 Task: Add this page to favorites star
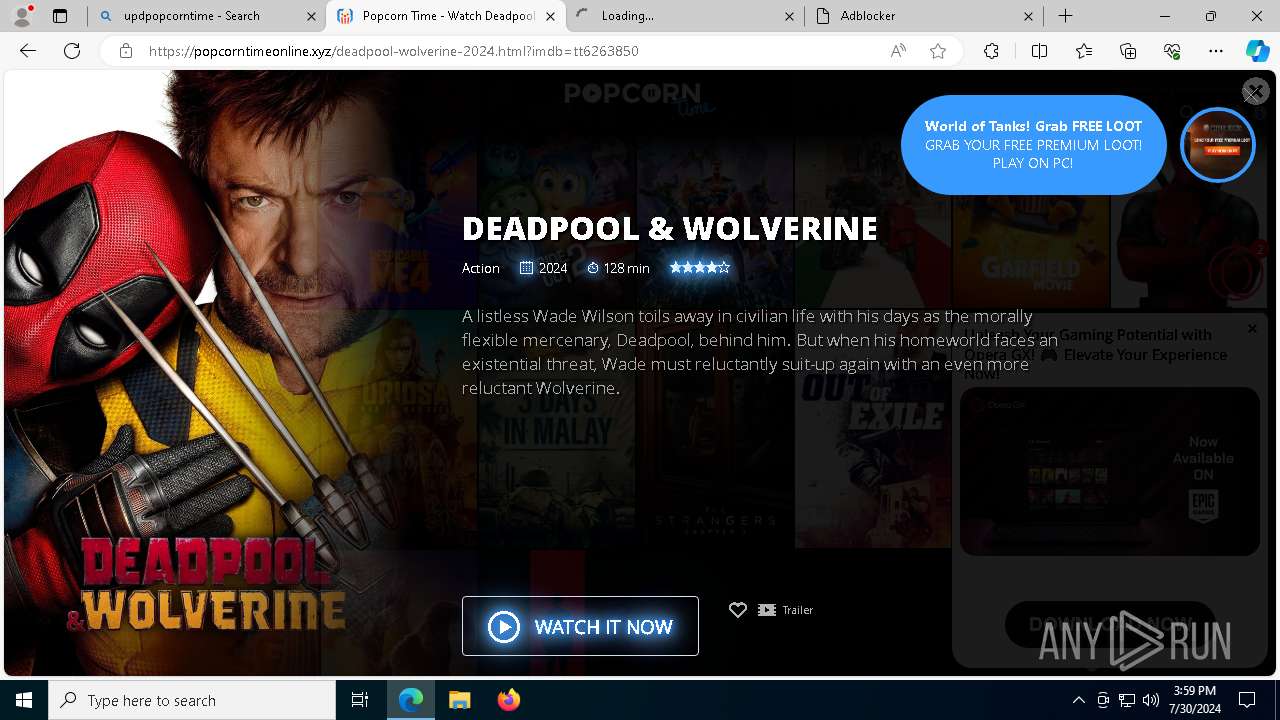[x=938, y=51]
